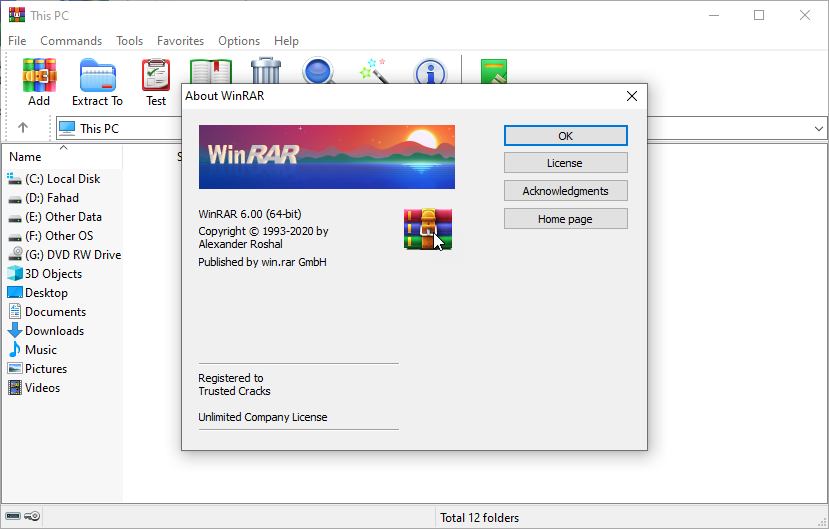829x529 pixels.
Task: Click the Test archive toolbar icon
Action: pyautogui.click(x=156, y=76)
